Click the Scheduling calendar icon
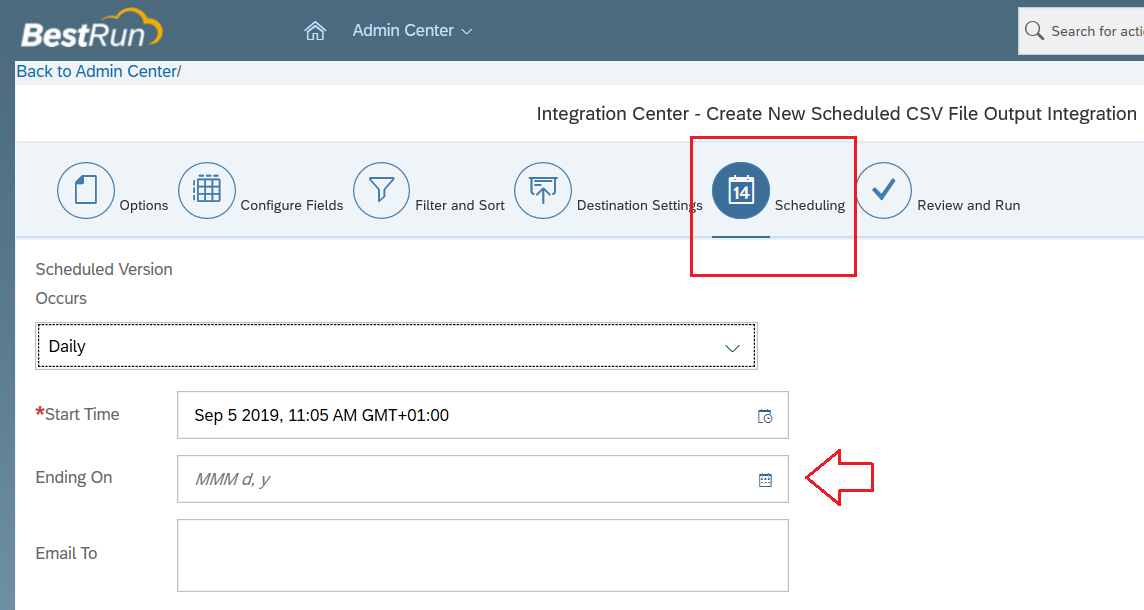This screenshot has width=1144, height=610. [741, 190]
